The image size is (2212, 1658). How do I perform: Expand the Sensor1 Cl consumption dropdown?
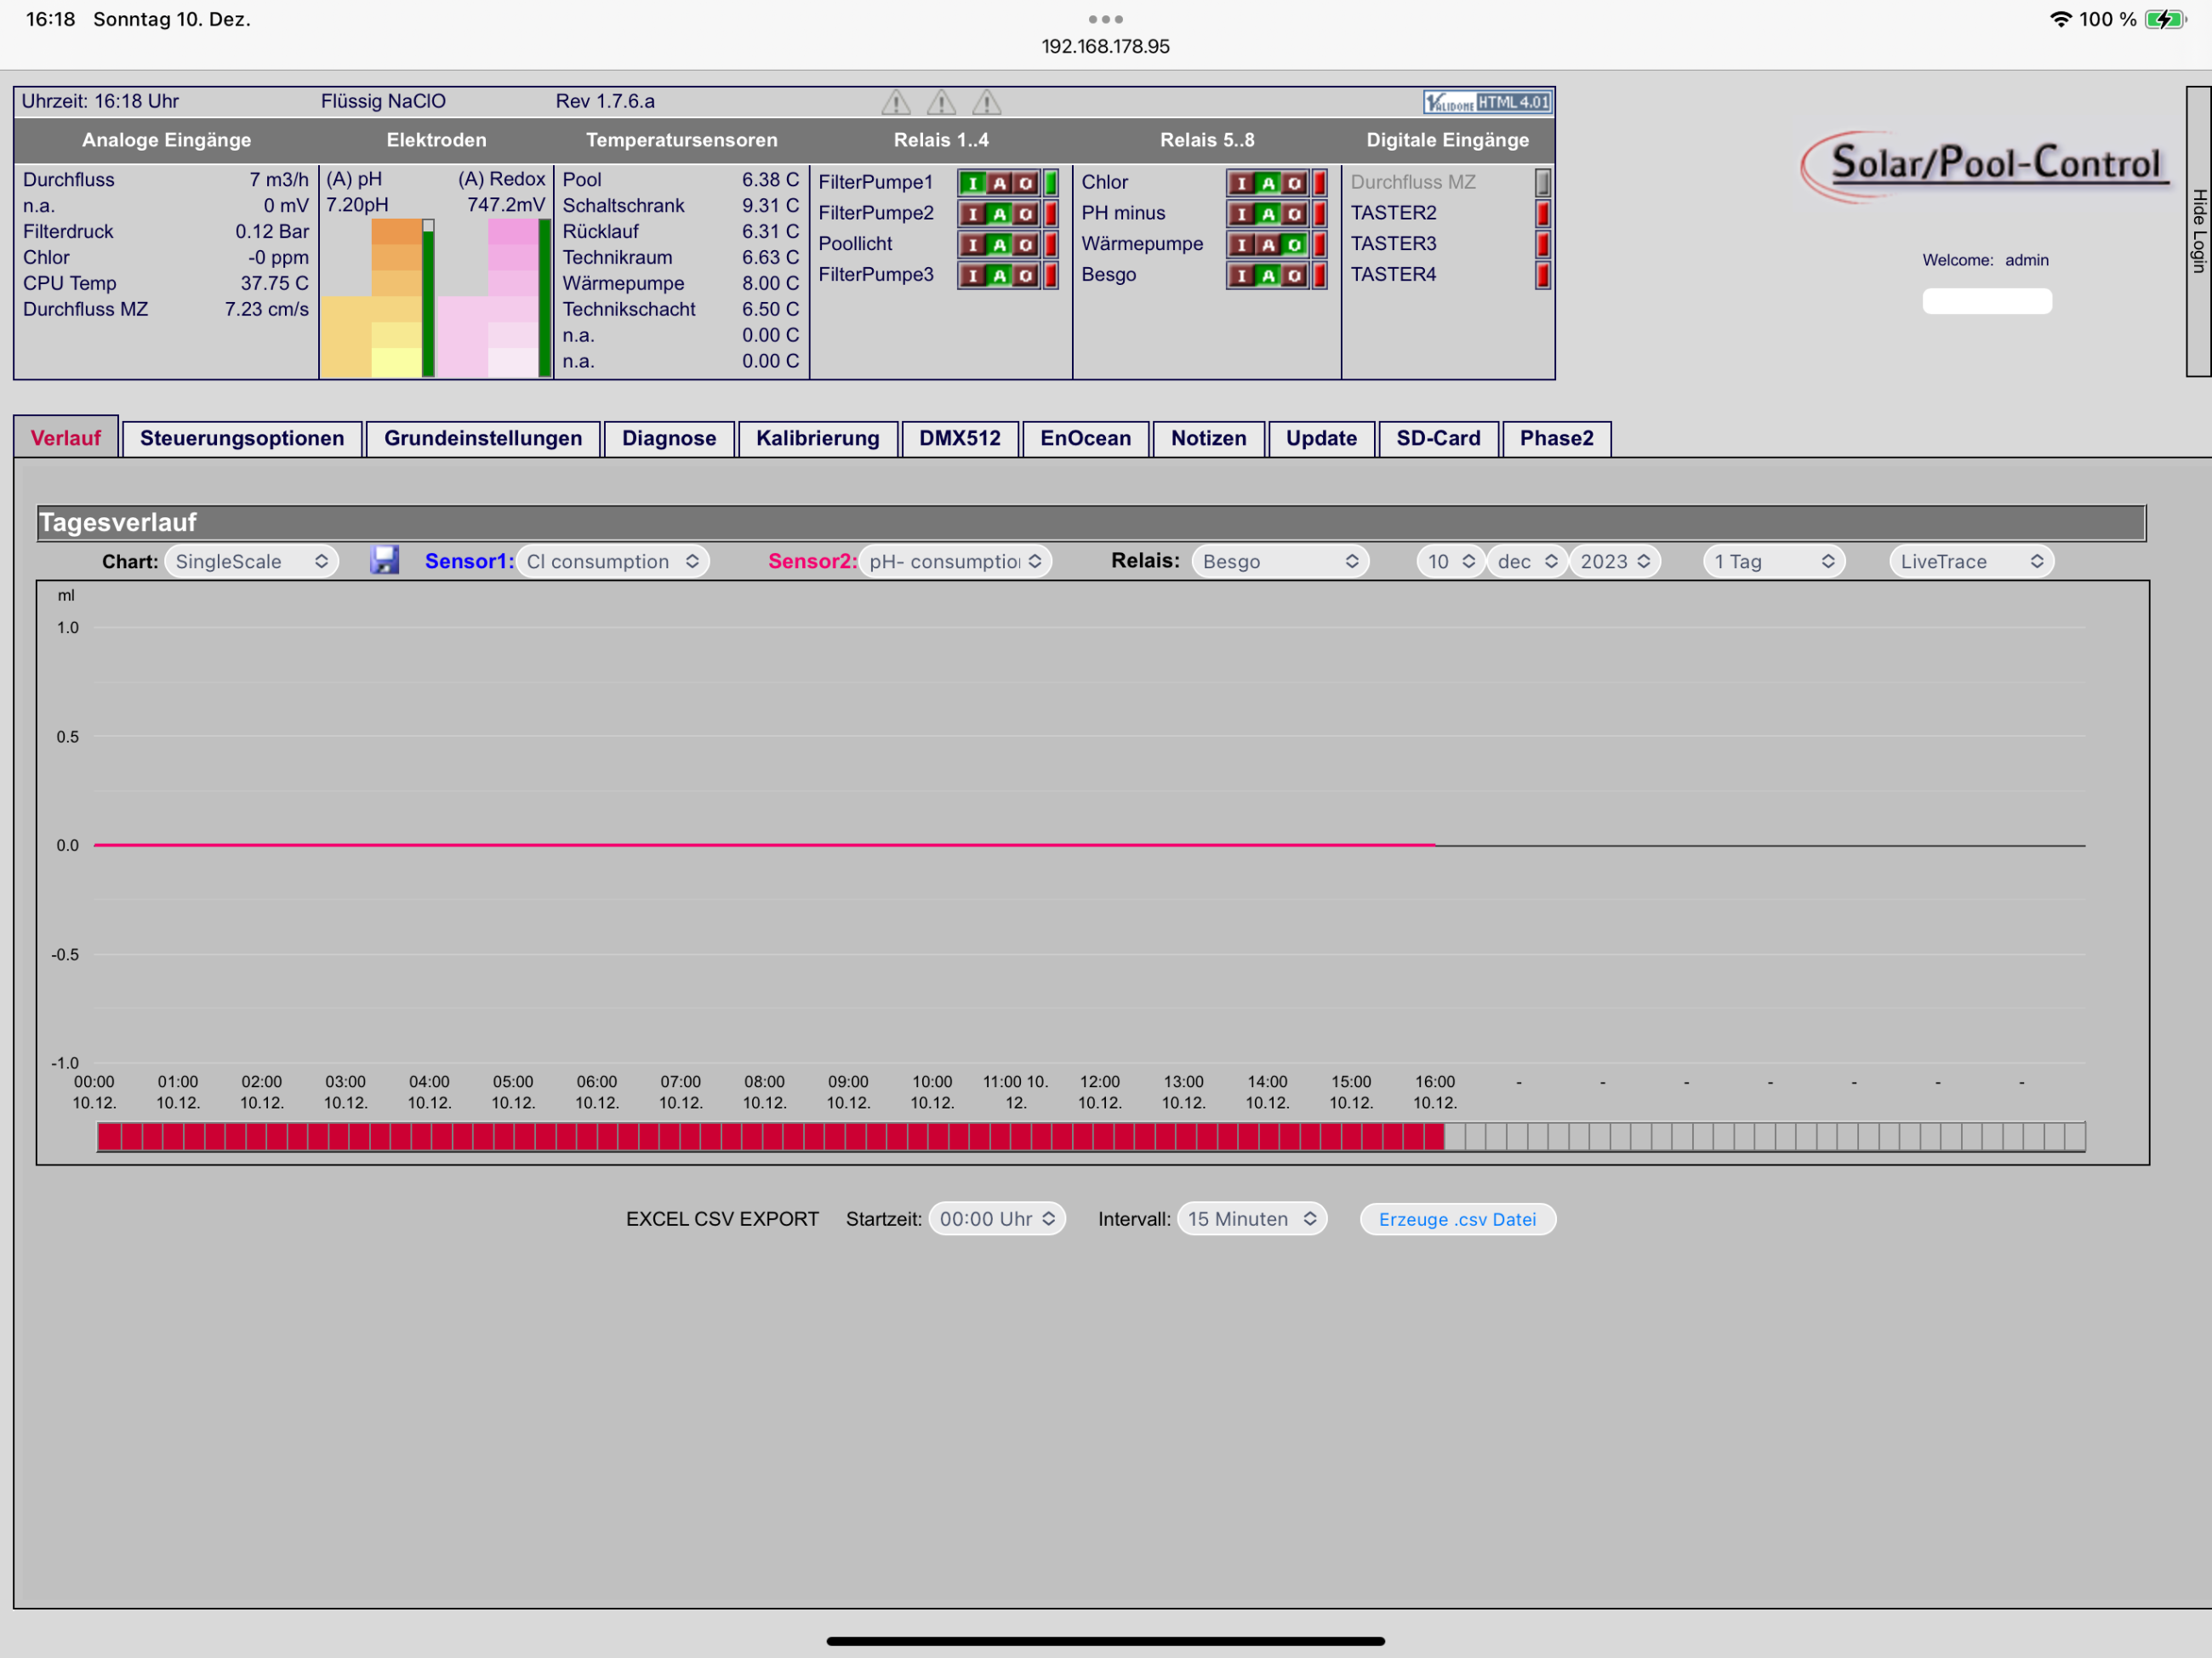[x=613, y=561]
